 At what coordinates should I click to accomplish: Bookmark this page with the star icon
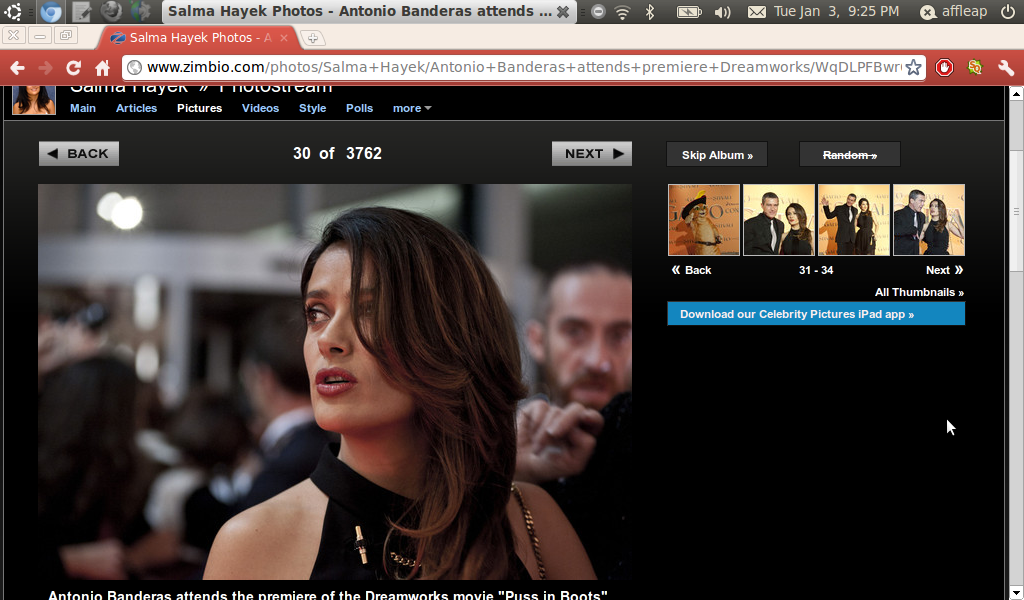point(914,67)
